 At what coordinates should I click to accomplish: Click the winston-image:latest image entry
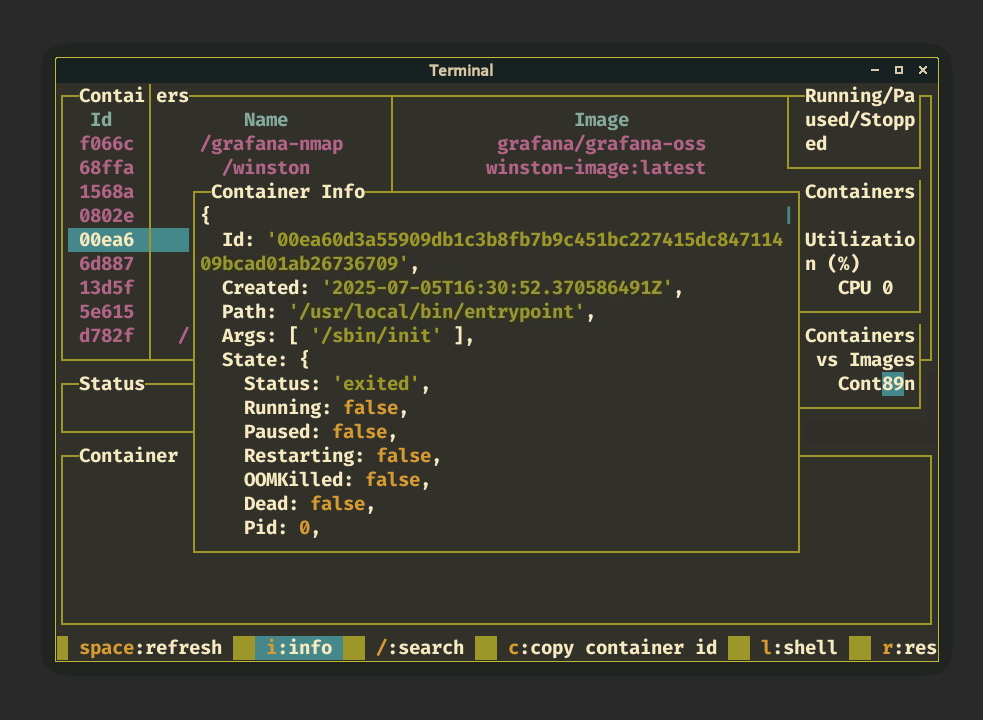pyautogui.click(x=595, y=167)
